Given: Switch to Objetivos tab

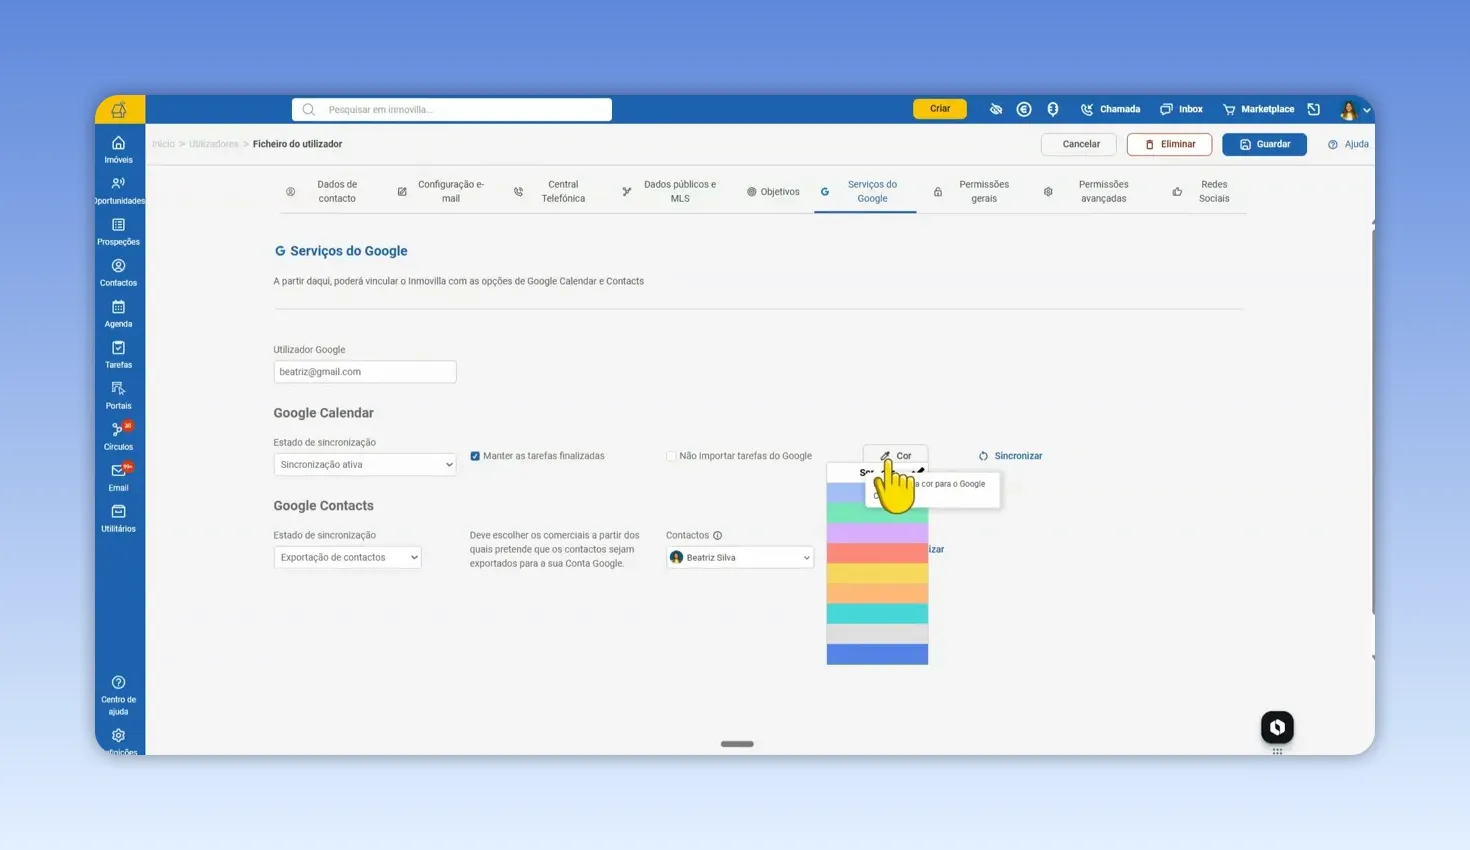Looking at the screenshot, I should coord(773,192).
